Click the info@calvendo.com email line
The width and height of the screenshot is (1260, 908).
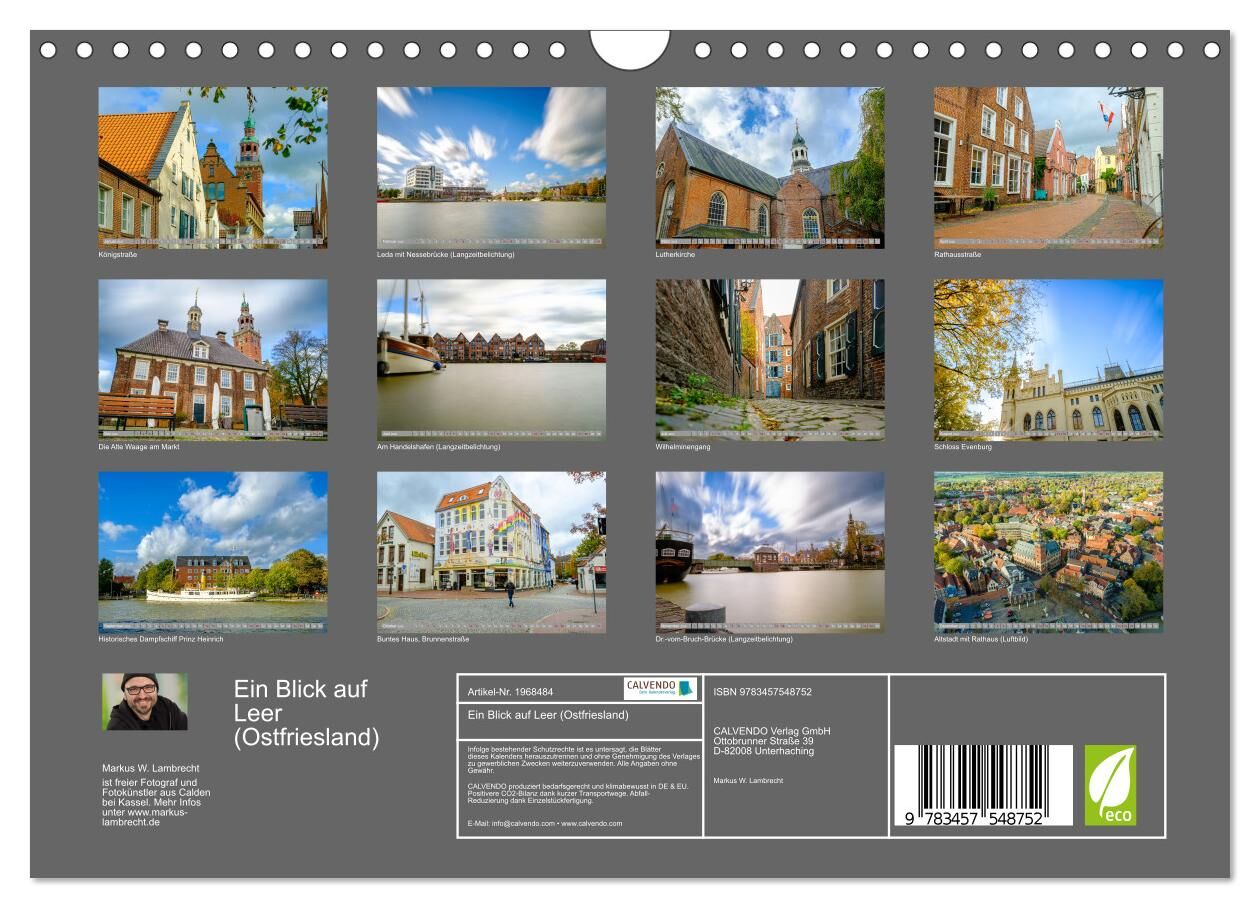point(545,823)
